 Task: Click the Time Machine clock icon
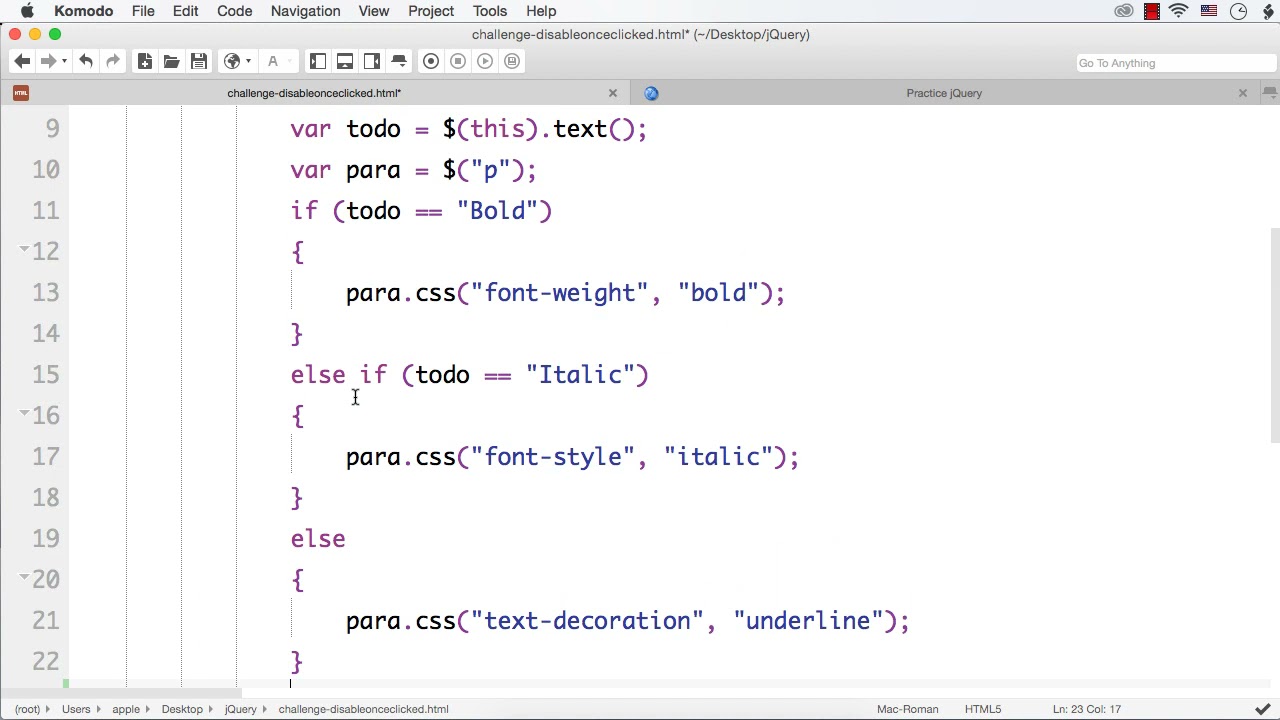[1238, 11]
